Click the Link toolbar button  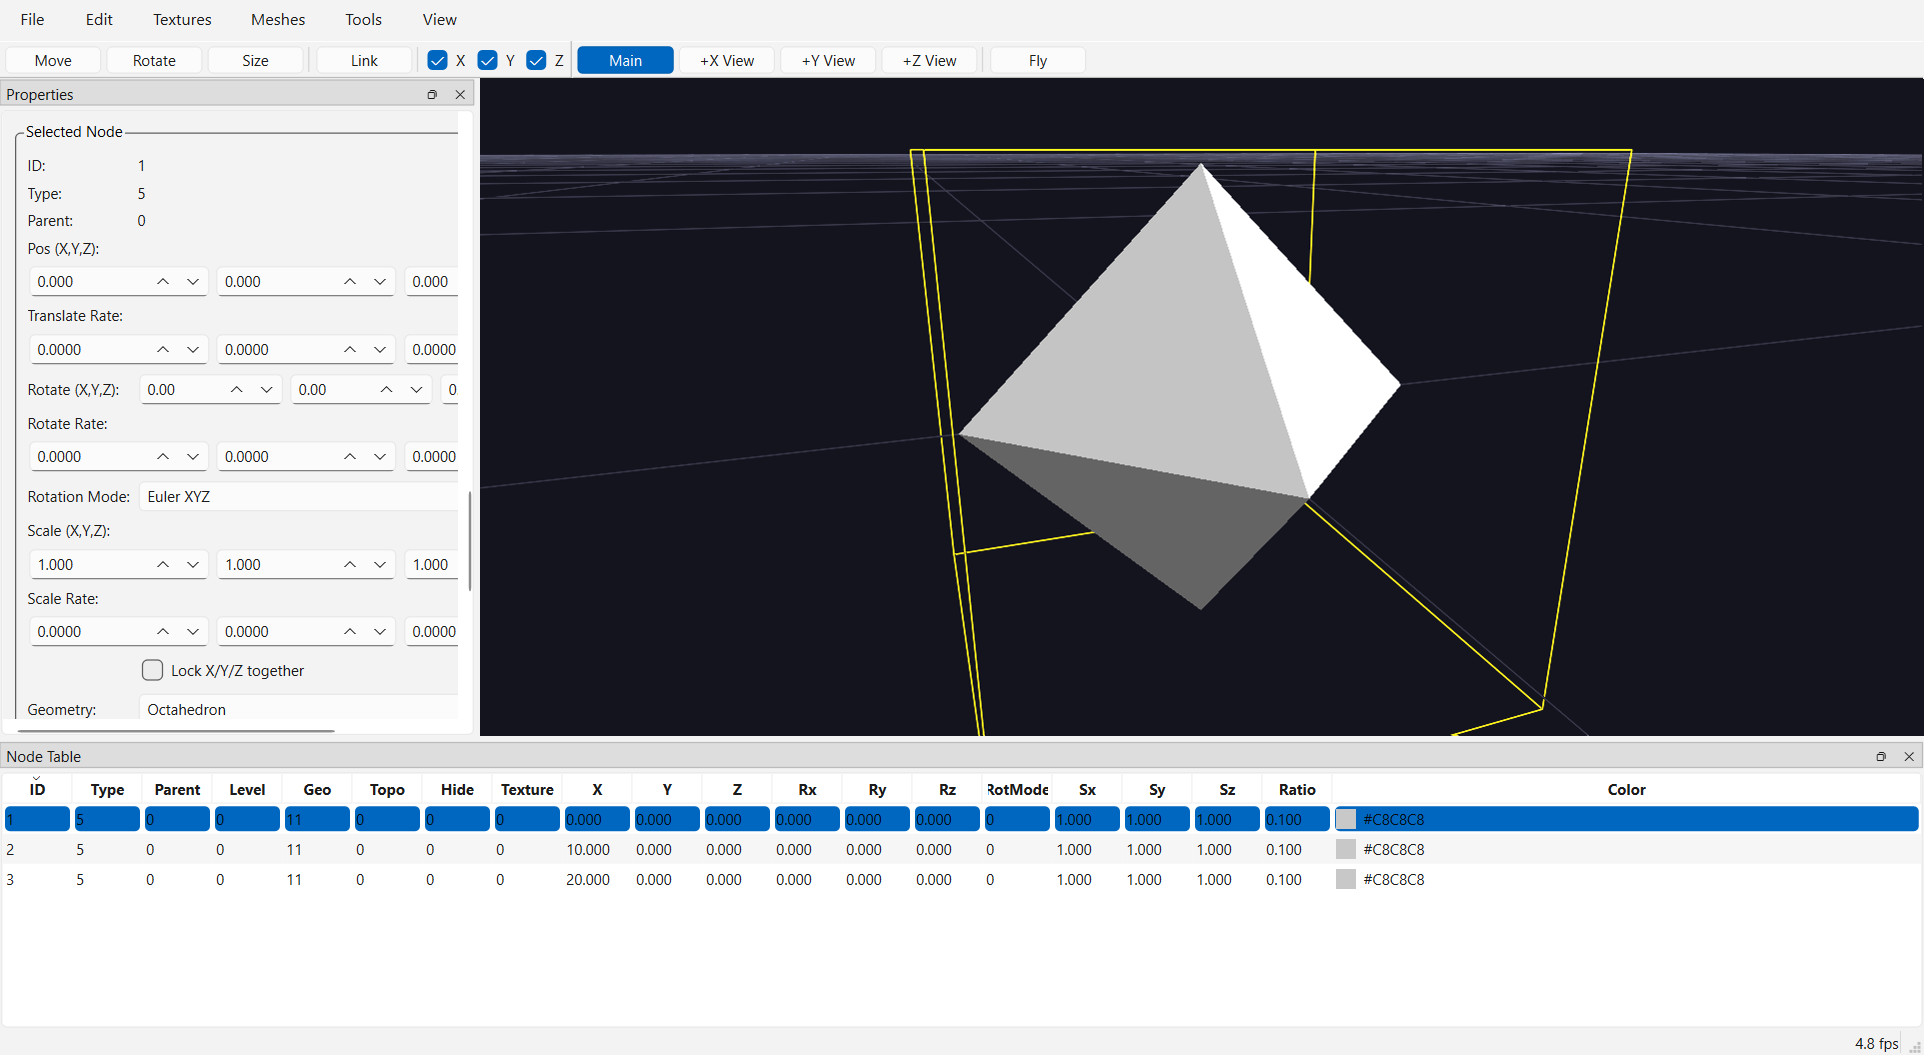pos(364,60)
